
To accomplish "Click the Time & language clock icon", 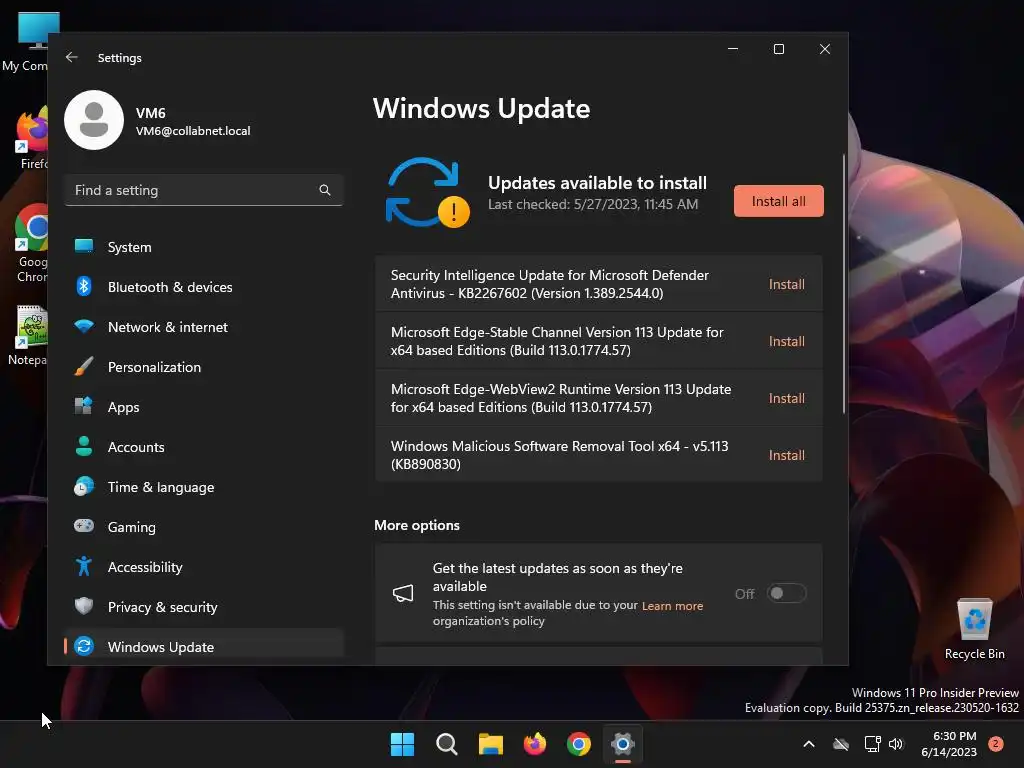I will tap(84, 487).
